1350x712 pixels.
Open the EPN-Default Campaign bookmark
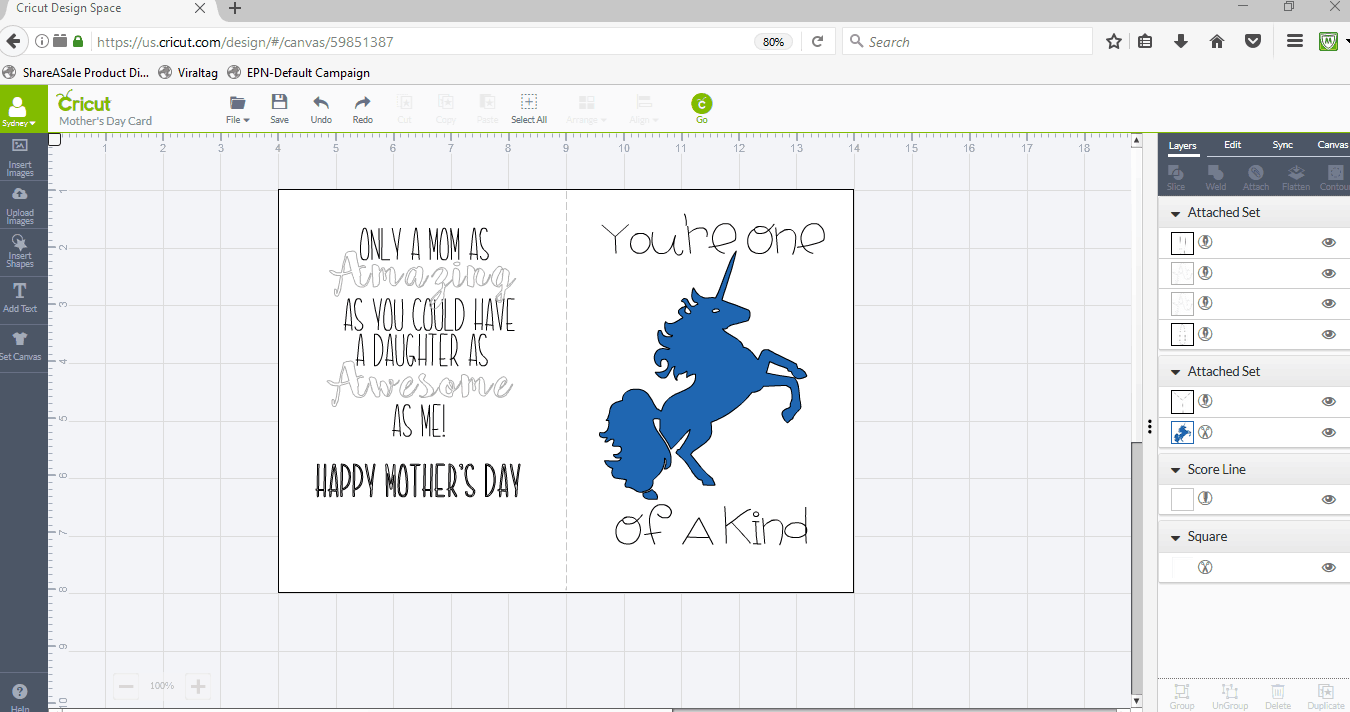[299, 73]
